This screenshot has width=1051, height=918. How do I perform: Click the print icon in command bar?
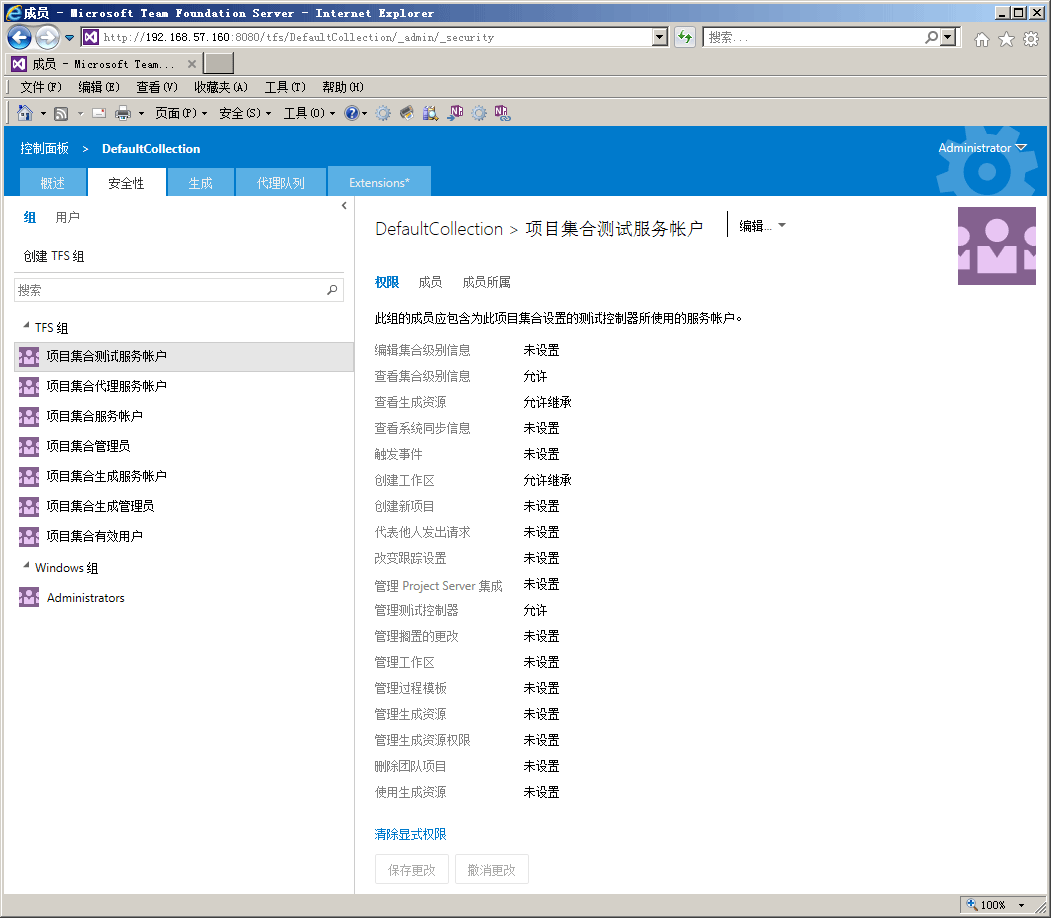123,113
